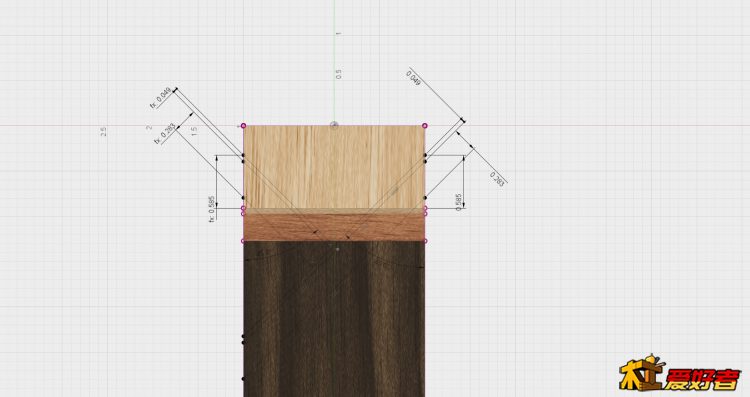The height and width of the screenshot is (397, 750).
Task: Select the left fx: 0.283 dimension label
Action: [x=165, y=134]
